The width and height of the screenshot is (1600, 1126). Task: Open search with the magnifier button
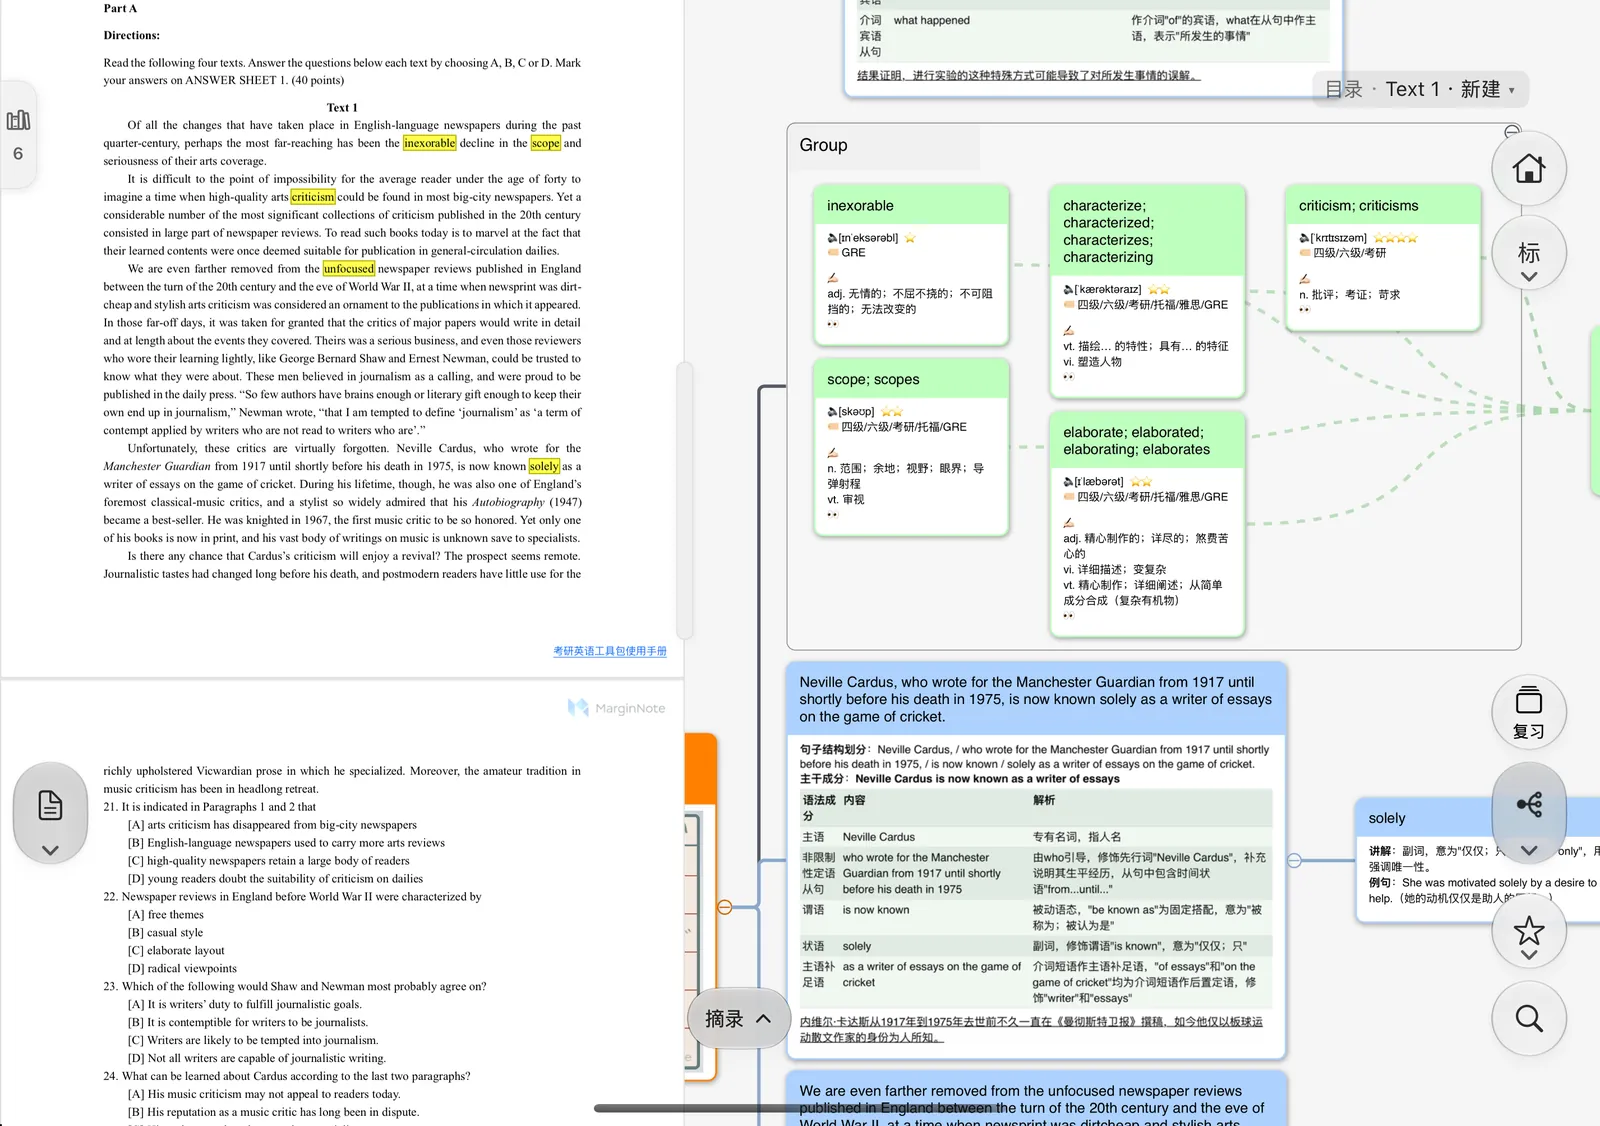point(1528,1018)
